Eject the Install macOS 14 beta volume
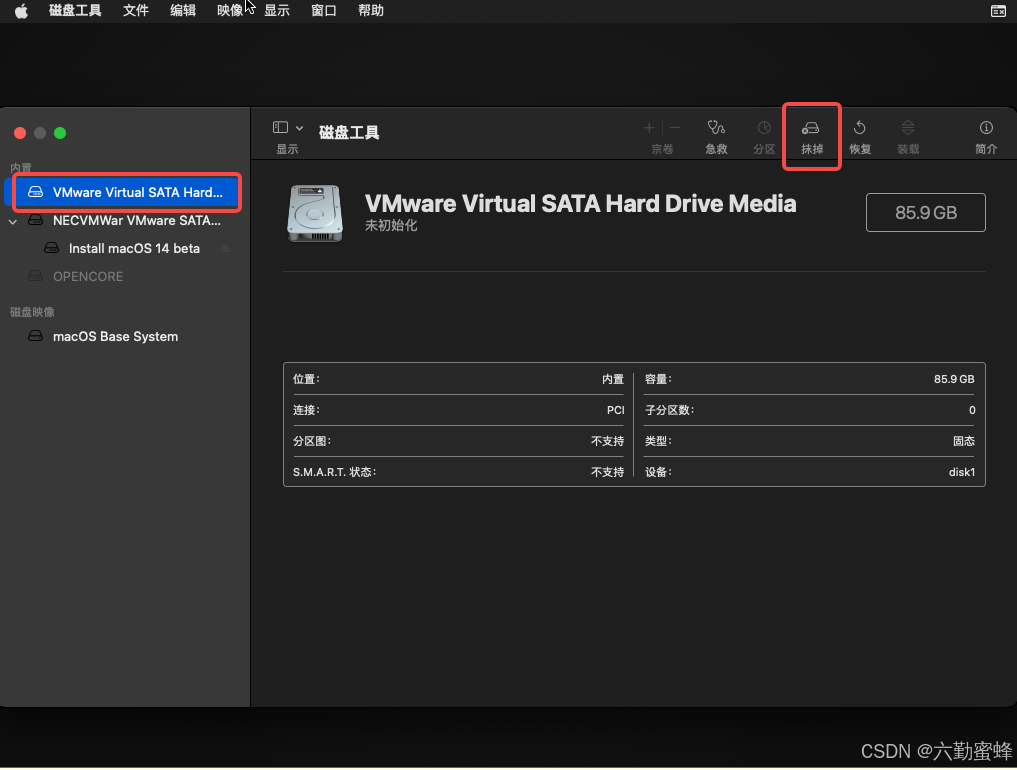The width and height of the screenshot is (1017, 770). (x=226, y=248)
